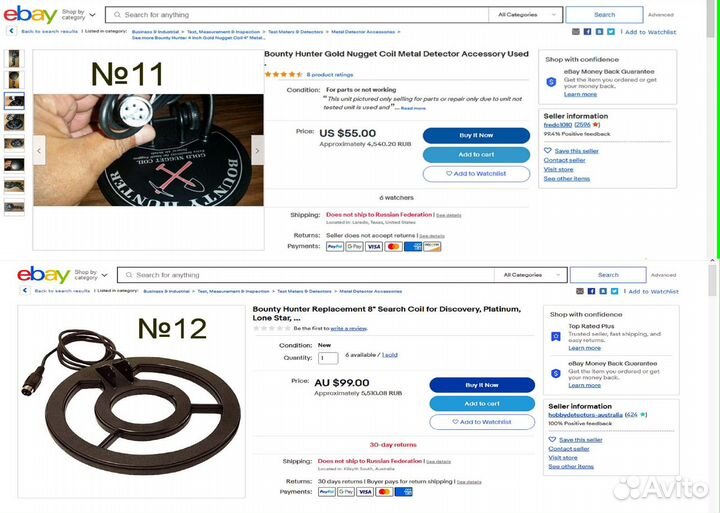
Task: Select first thumbnail in top listing gallery
Action: point(14,59)
